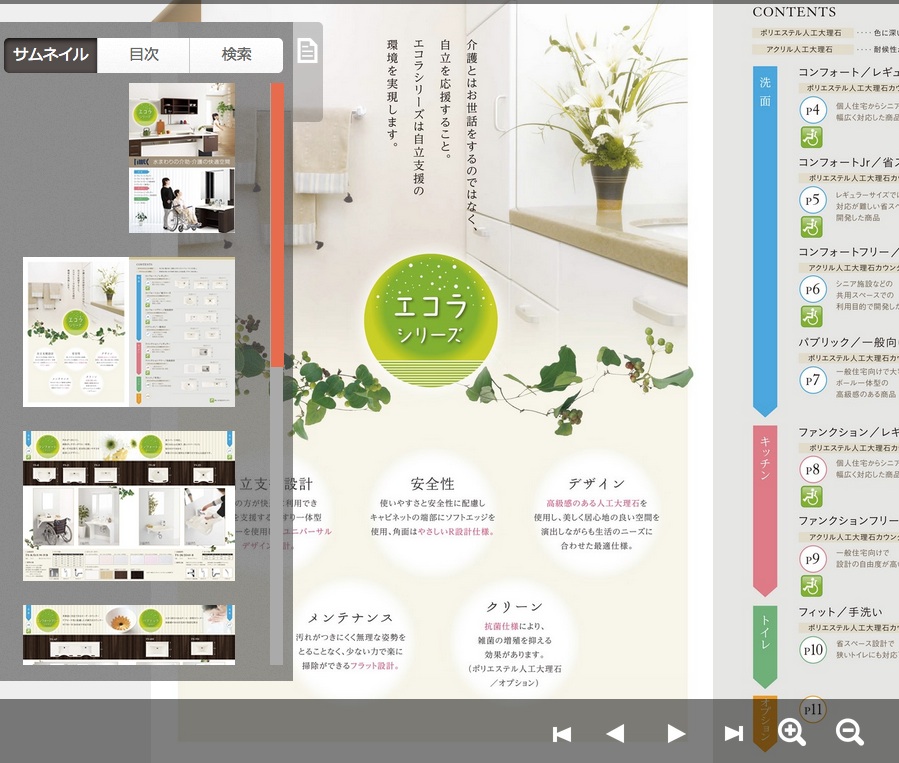Screen dimensions: 899x763
Task: Click the アクリル人工大理石 label under CONTENTS
Action: [802, 49]
